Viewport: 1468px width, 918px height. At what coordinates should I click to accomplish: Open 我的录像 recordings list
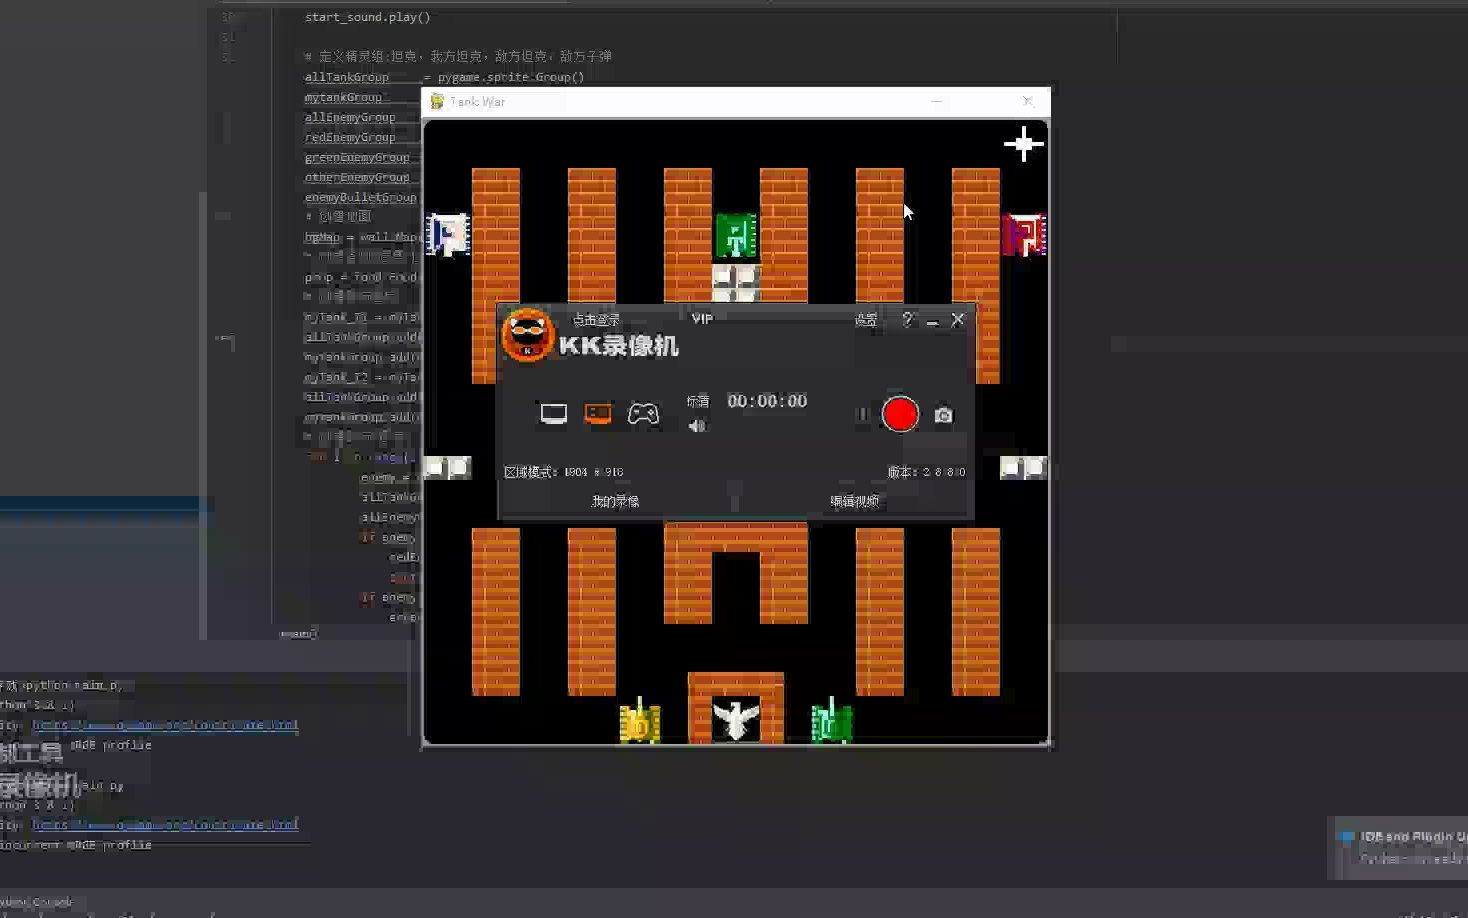click(615, 502)
